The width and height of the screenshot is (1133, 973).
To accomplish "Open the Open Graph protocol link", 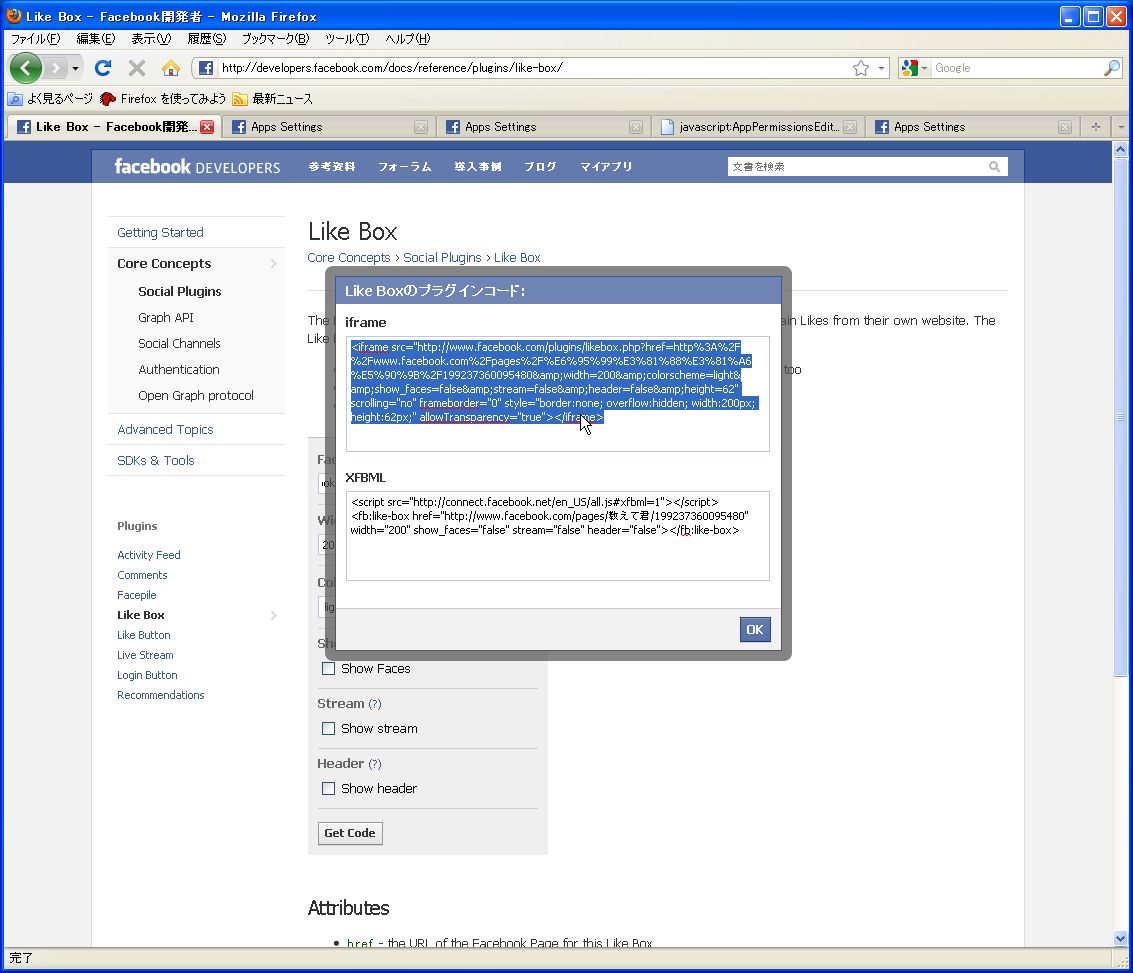I will [196, 396].
